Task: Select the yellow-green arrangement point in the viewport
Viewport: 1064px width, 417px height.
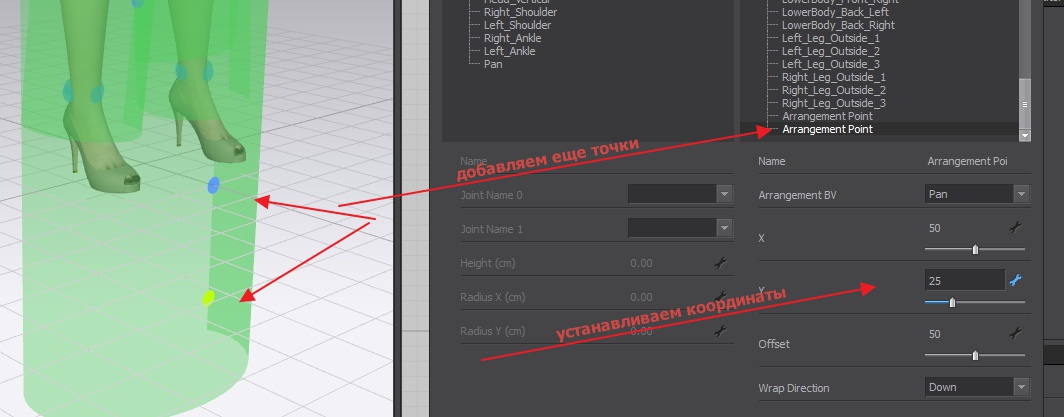Action: [x=208, y=297]
